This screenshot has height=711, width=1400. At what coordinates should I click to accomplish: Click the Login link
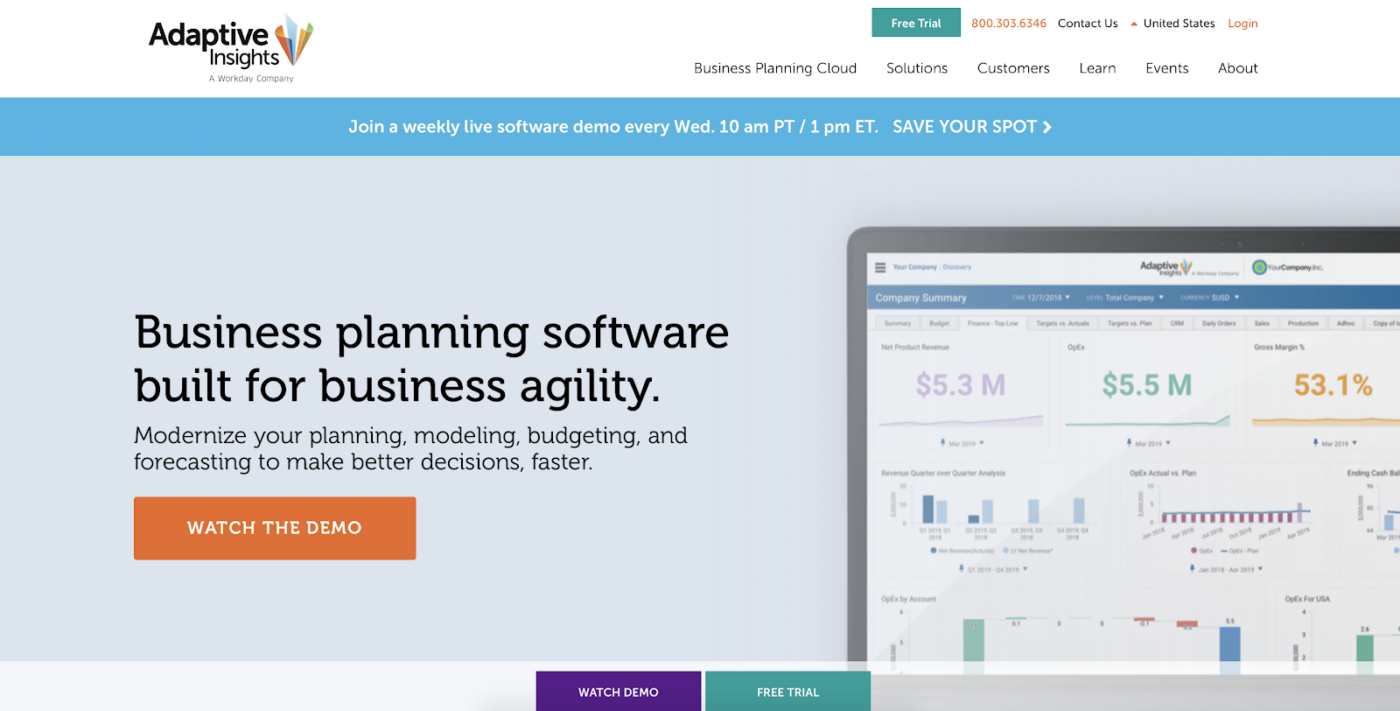tap(1242, 23)
